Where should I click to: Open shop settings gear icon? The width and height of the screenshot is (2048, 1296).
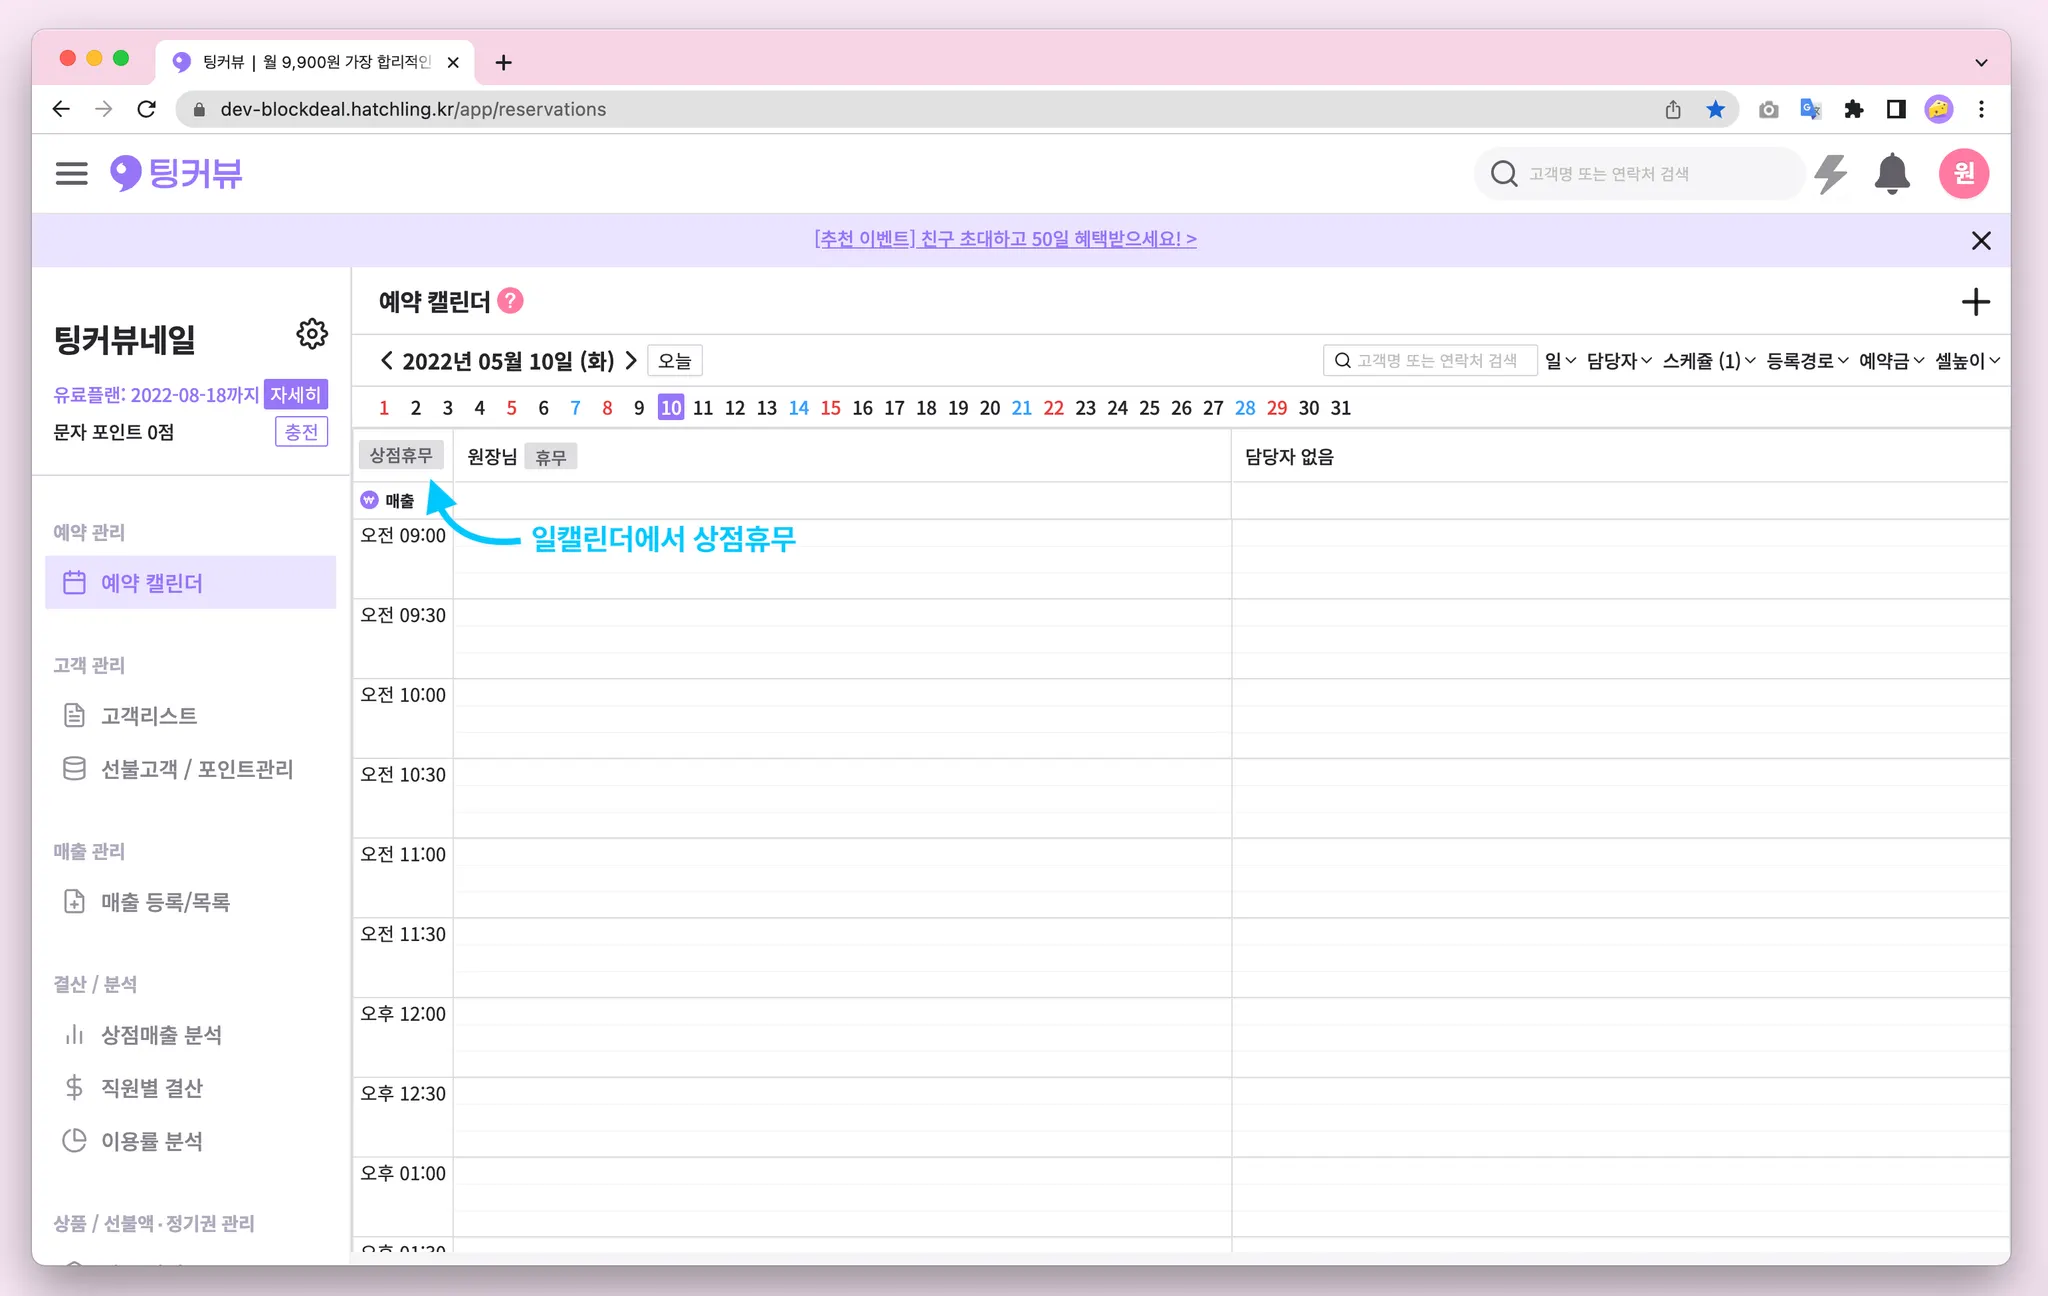312,334
